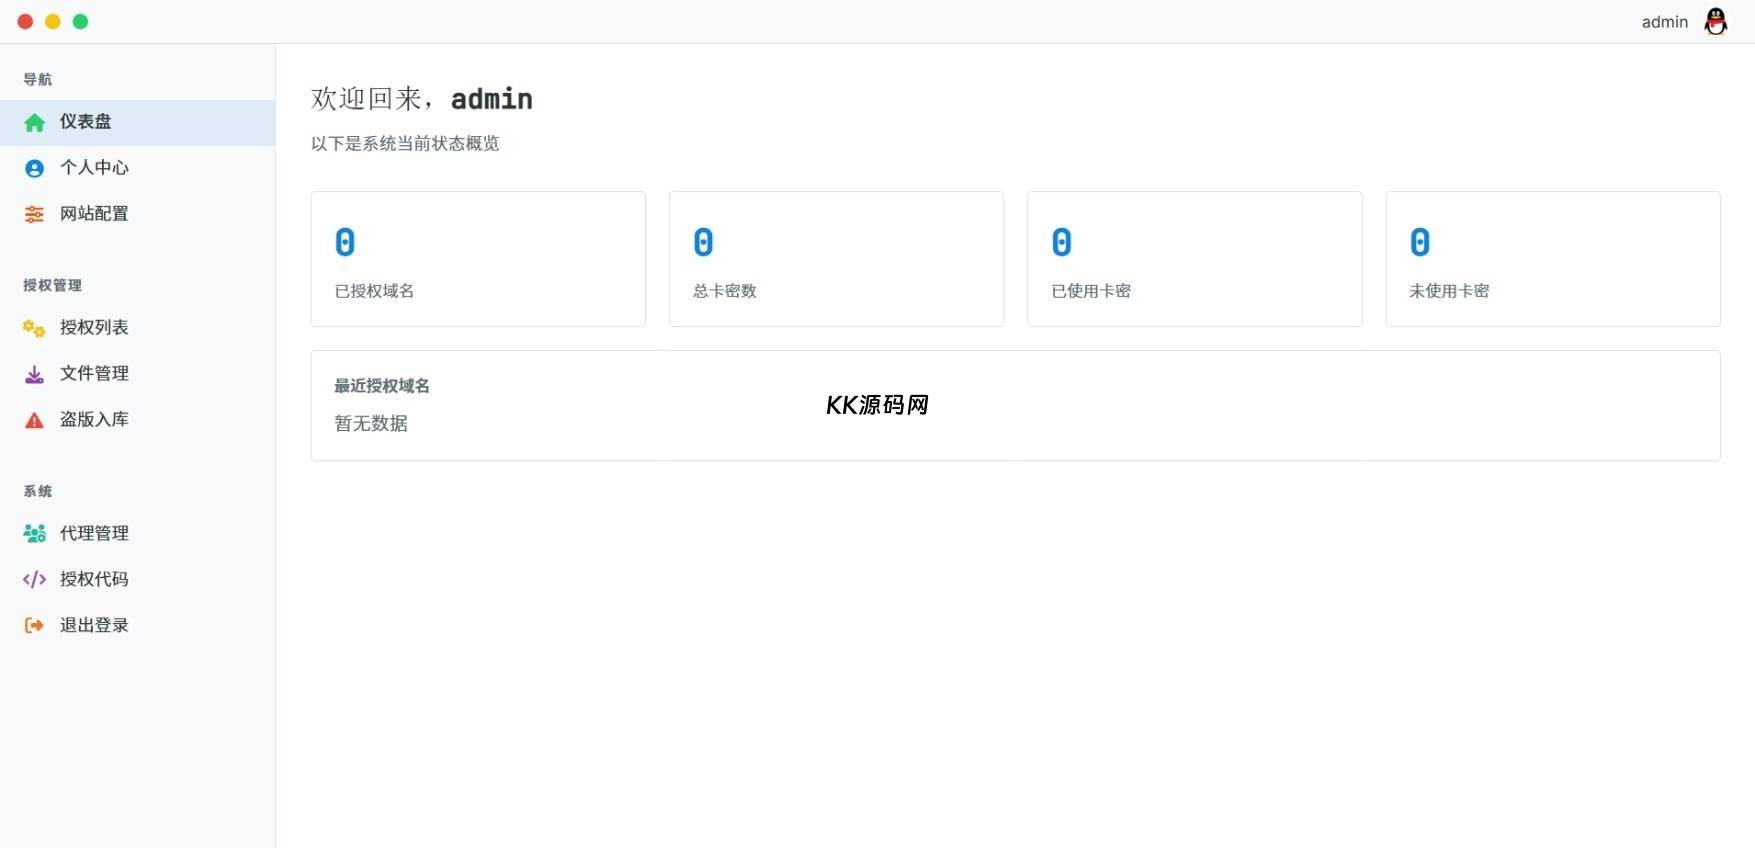
Task: Click the green macOS maximize window button
Action: (80, 21)
